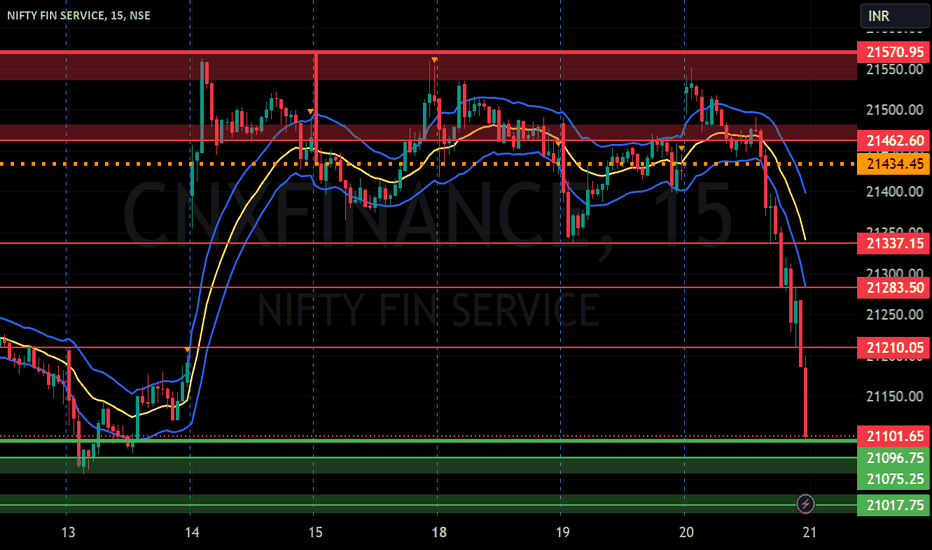
Task: Select the 21283.50 red price label
Action: pyautogui.click(x=893, y=288)
